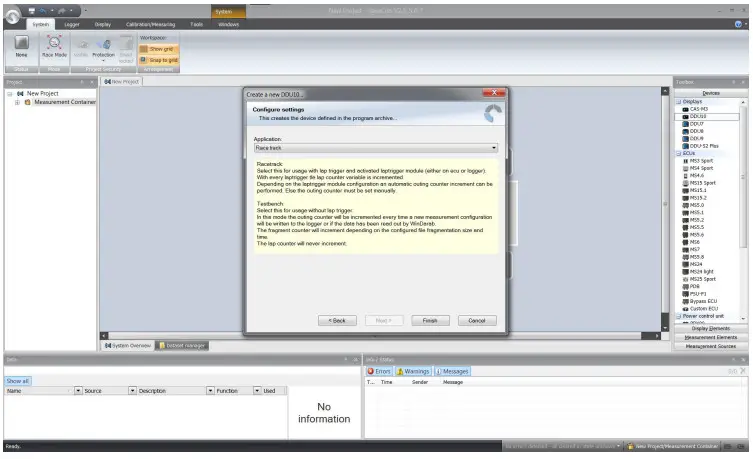Open the Protection dropdown in Project Security
Image resolution: width=753 pixels, height=459 pixels.
[104, 49]
